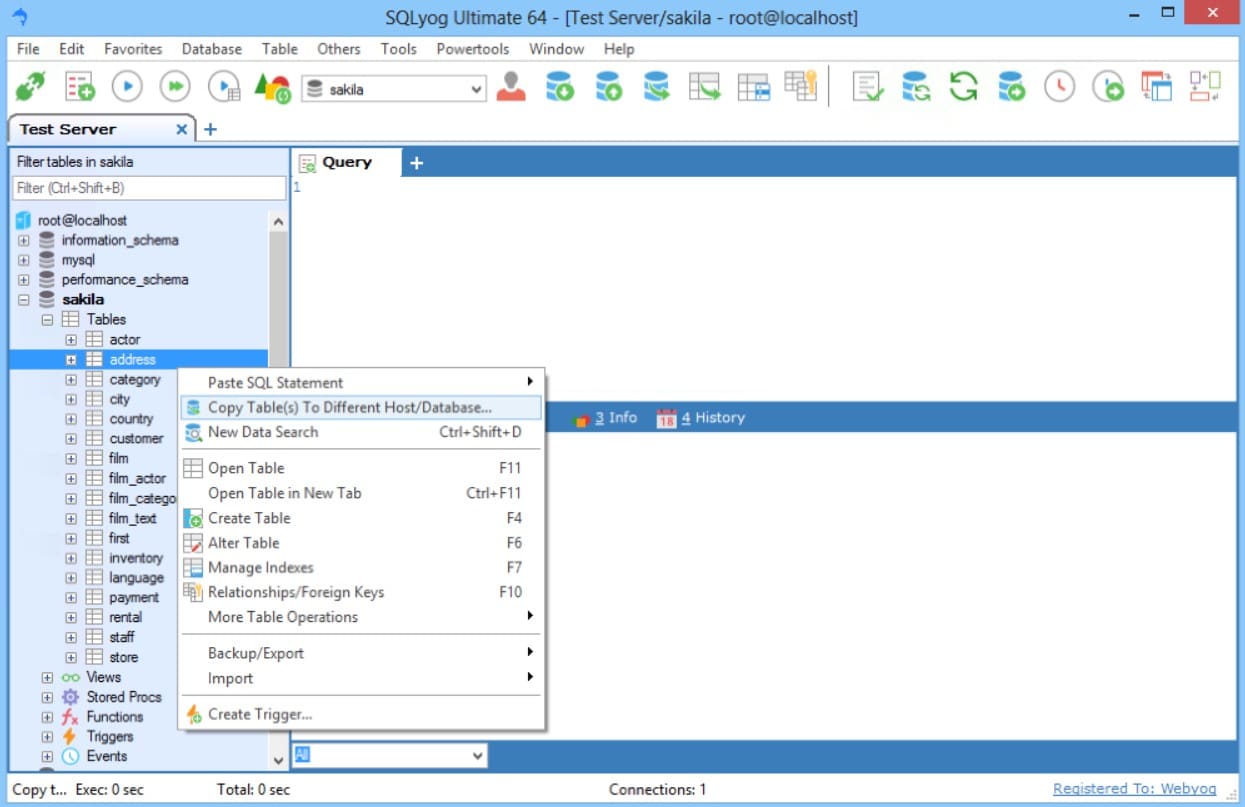1245x807 pixels.
Task: Click the Execute and Edit Resultset icon
Action: click(224, 87)
